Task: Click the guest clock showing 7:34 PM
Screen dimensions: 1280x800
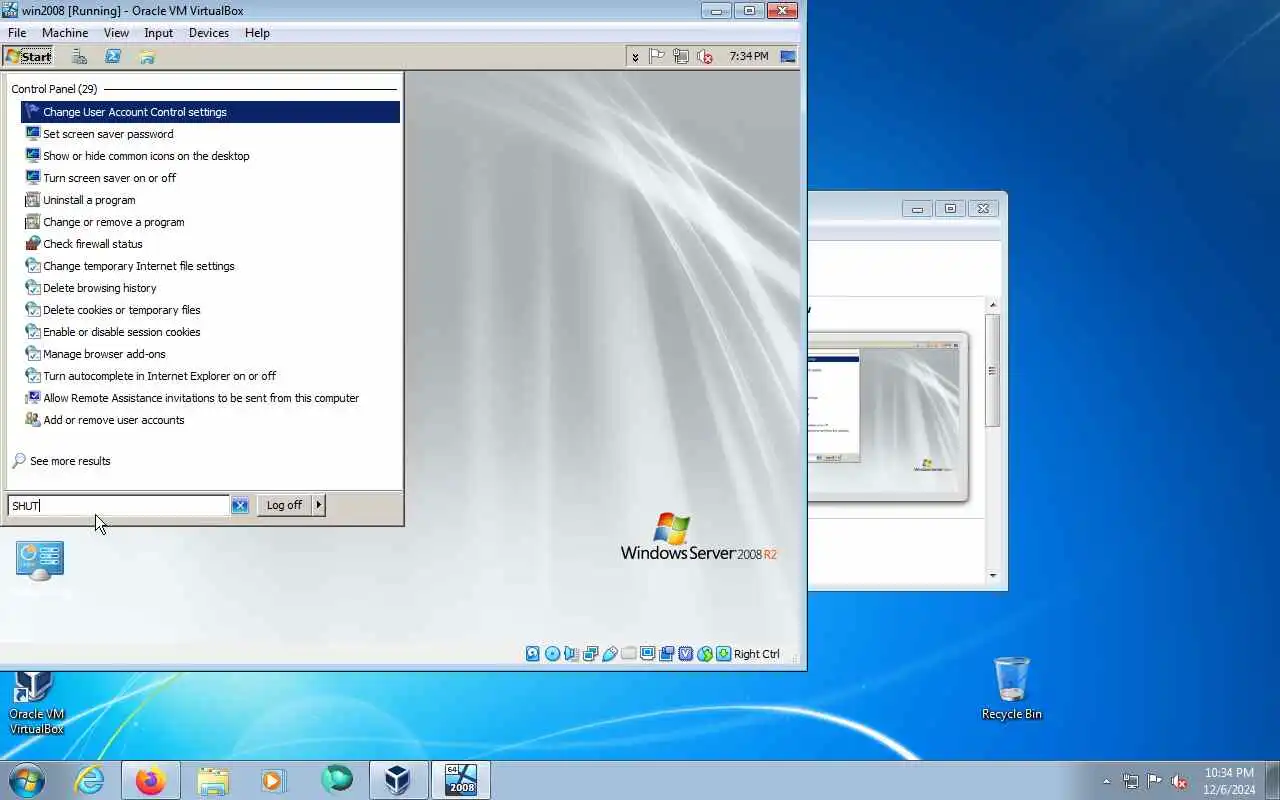Action: pyautogui.click(x=749, y=57)
